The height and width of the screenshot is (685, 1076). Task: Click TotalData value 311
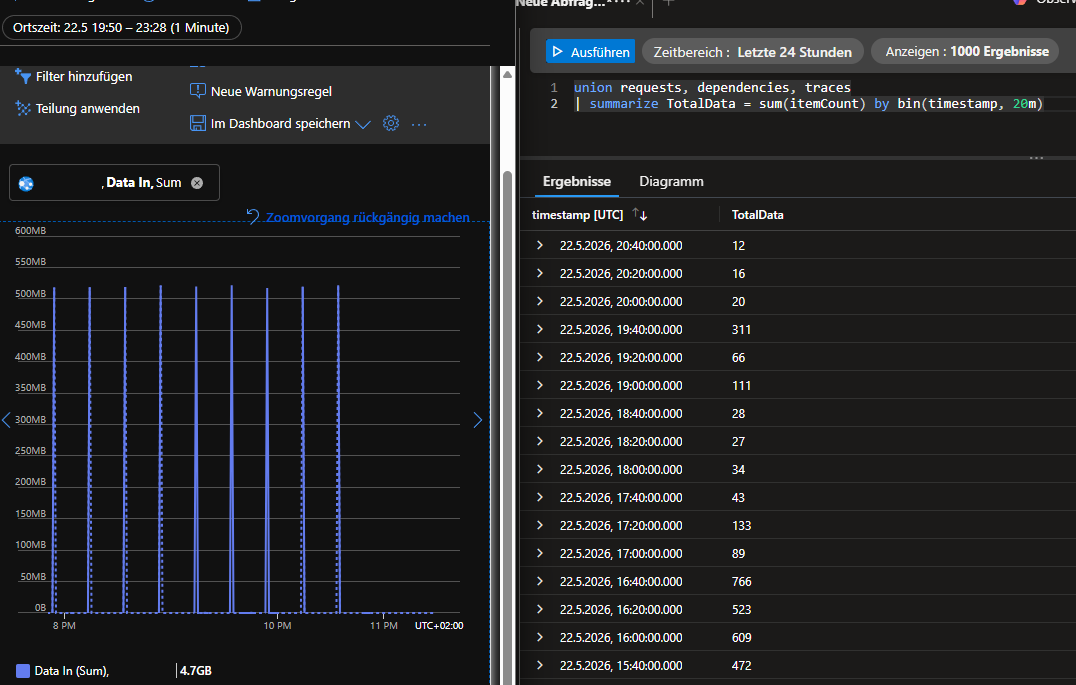coord(741,329)
